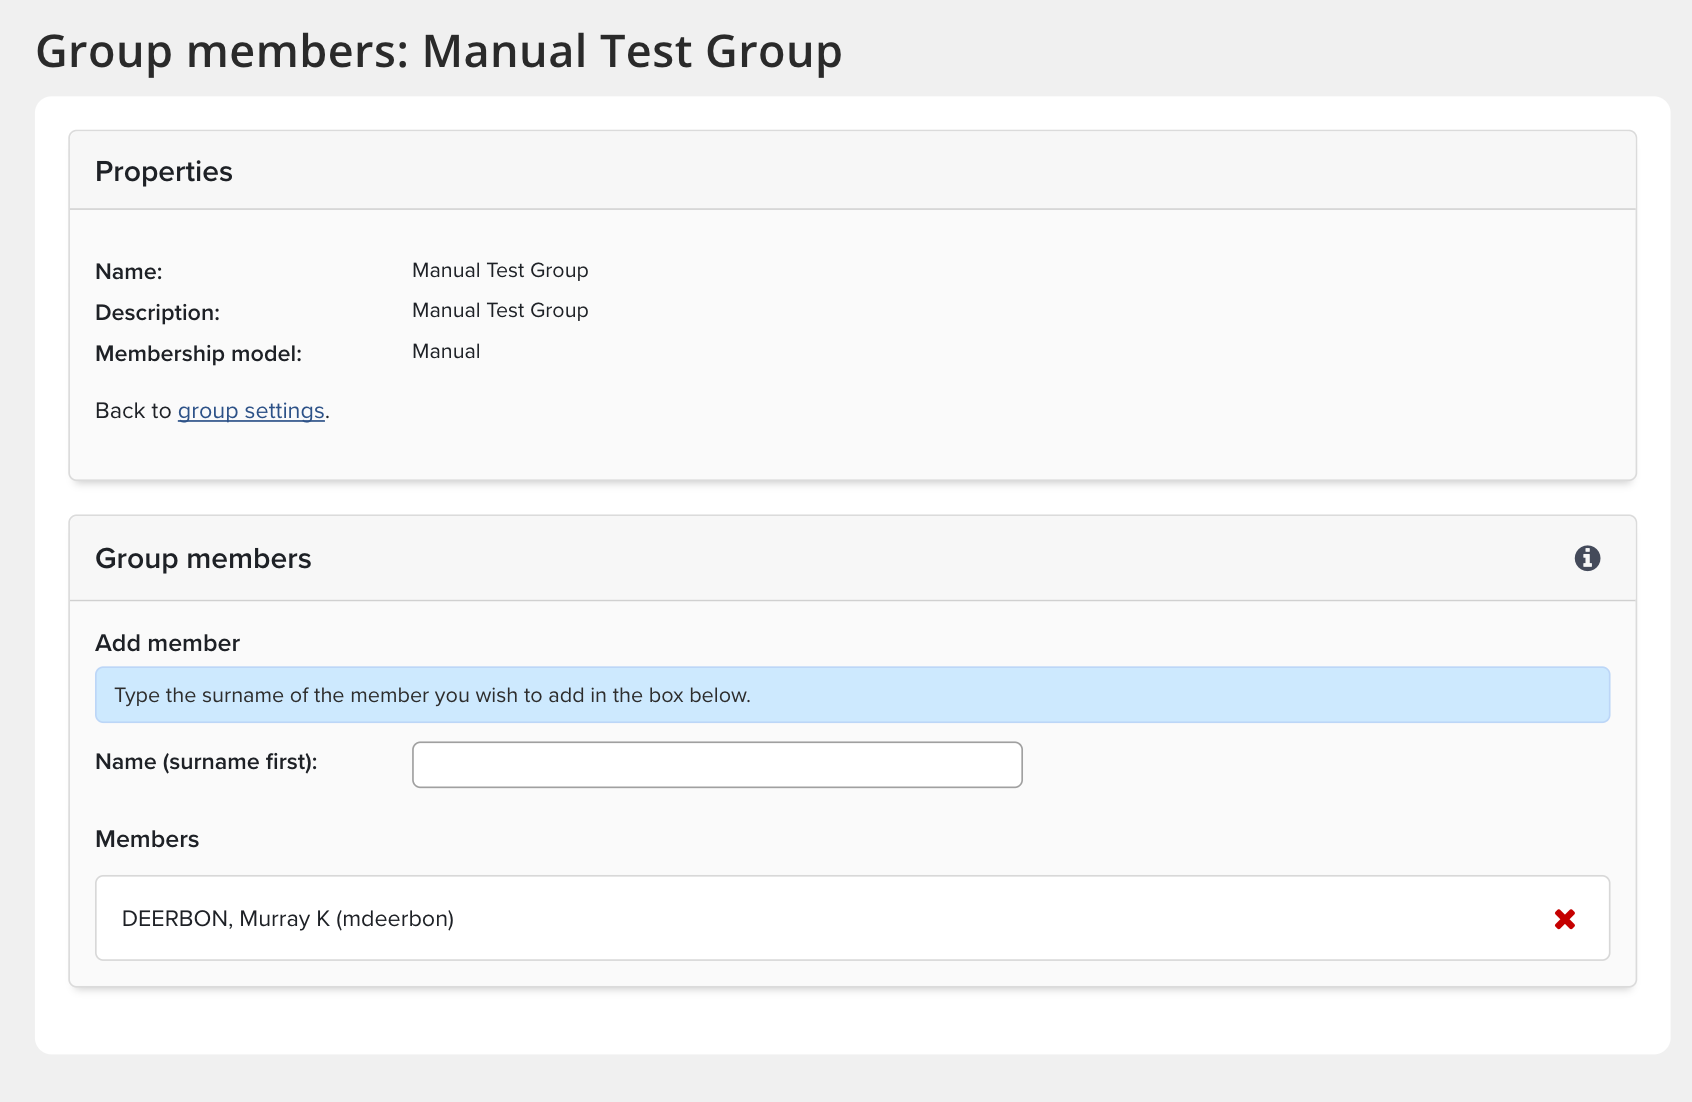The image size is (1692, 1102).
Task: Click the mdeerbon username in the member row
Action: (395, 919)
